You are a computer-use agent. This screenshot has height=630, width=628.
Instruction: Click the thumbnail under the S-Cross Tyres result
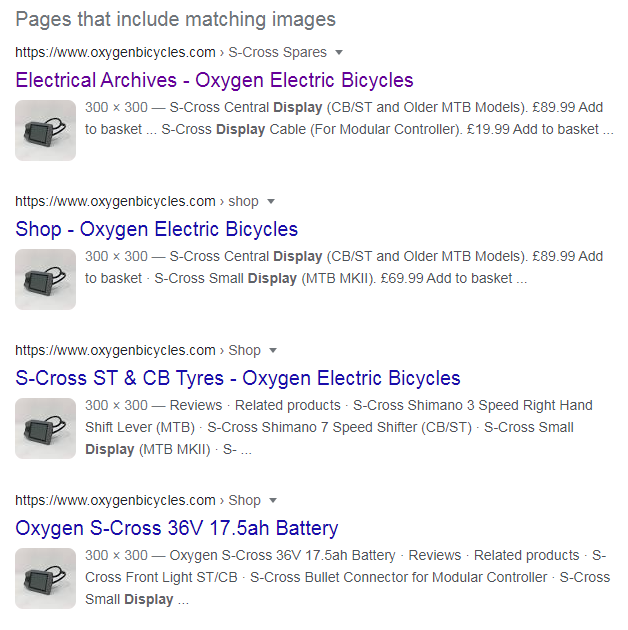[x=45, y=428]
